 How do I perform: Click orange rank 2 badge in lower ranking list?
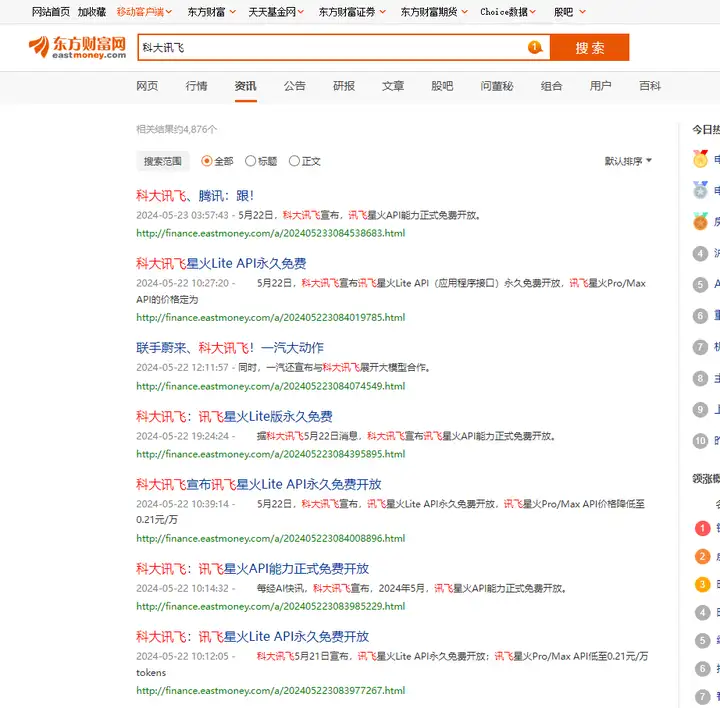703,556
